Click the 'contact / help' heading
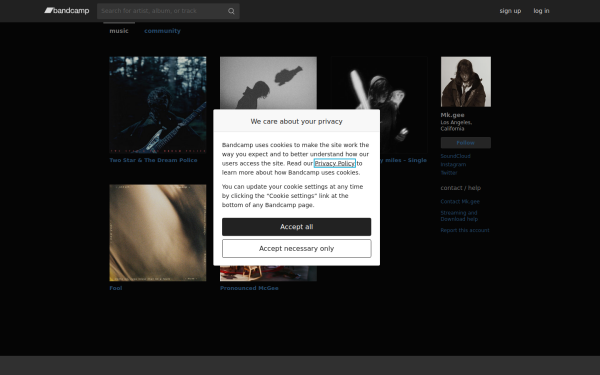The width and height of the screenshot is (600, 375). [461, 188]
